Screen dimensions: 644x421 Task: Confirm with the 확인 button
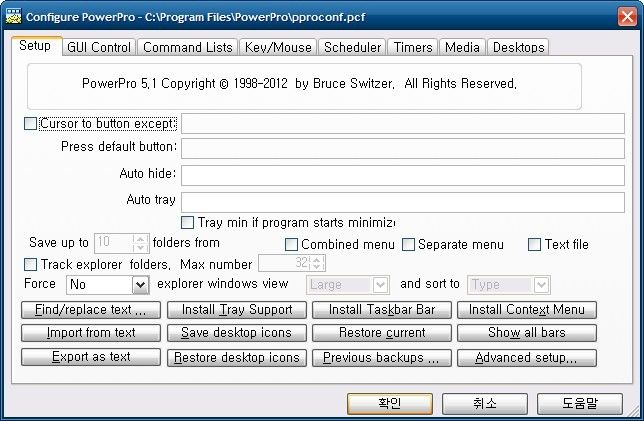(390, 404)
